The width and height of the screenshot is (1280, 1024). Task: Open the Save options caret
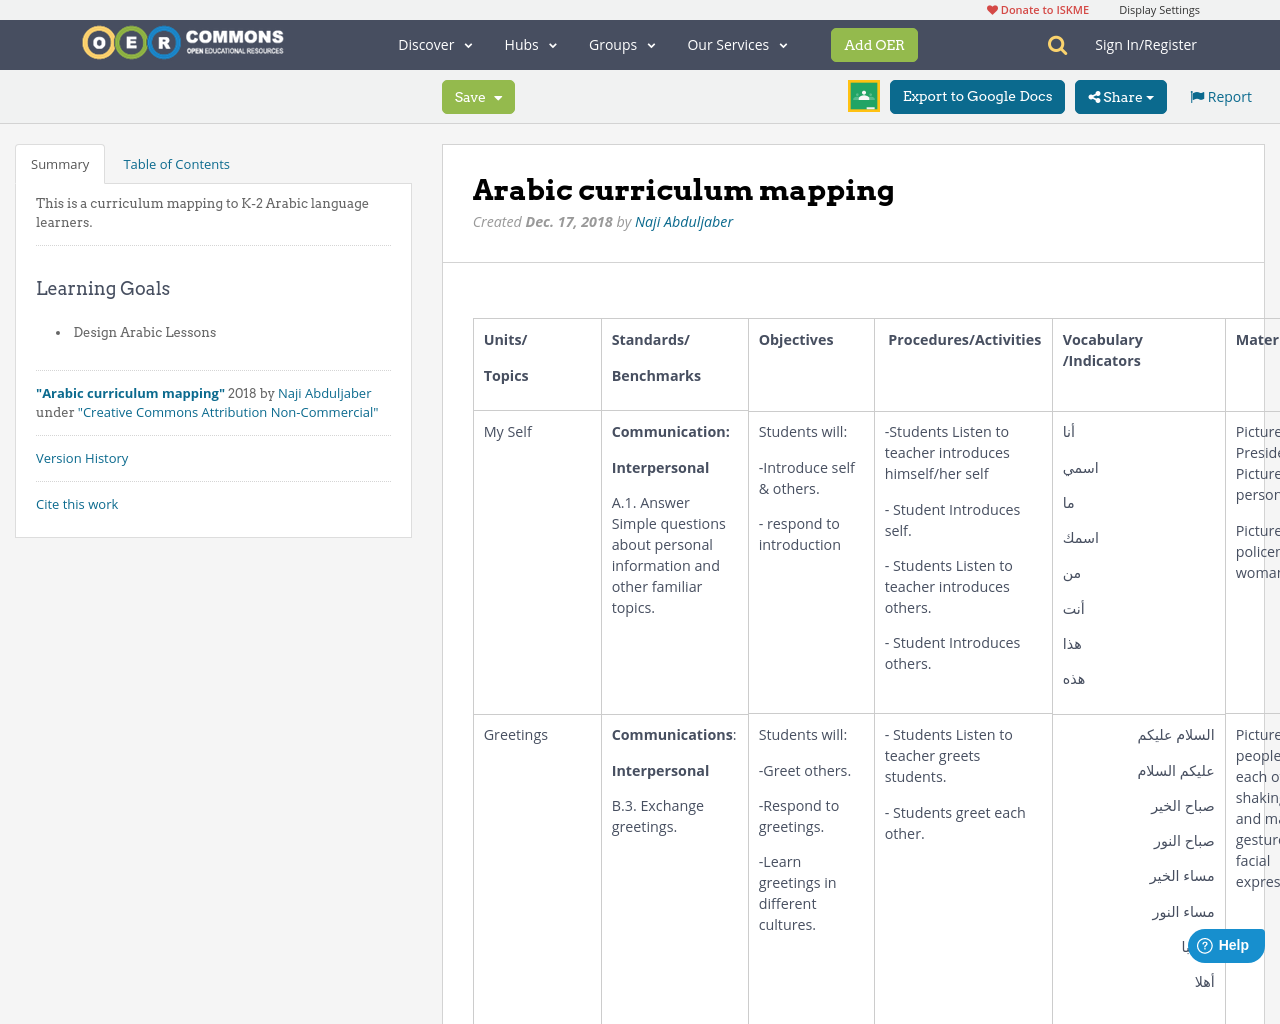coord(497,97)
